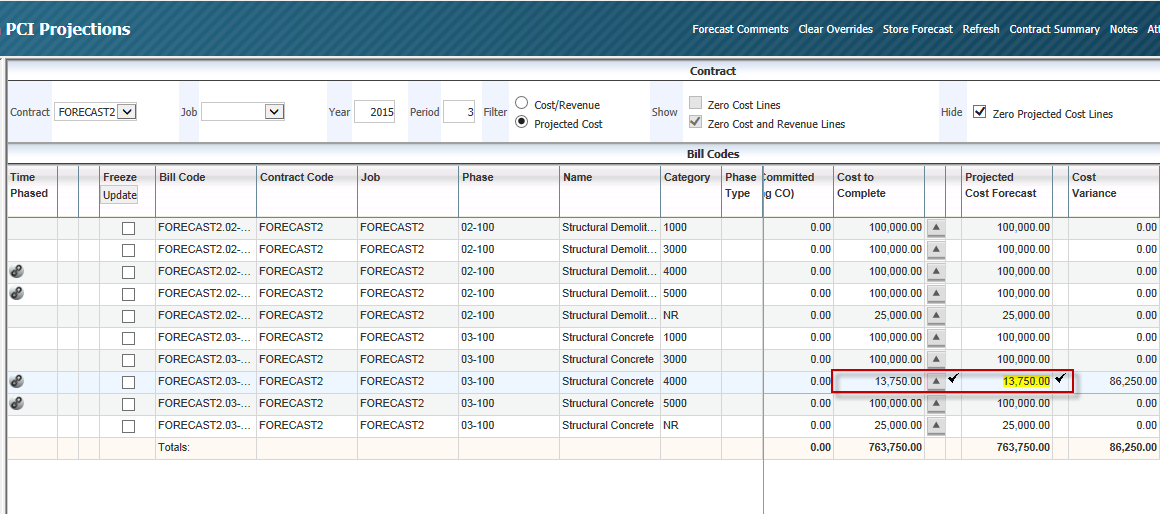Click time phased icon for Structural Concrete 5000

tap(17, 404)
